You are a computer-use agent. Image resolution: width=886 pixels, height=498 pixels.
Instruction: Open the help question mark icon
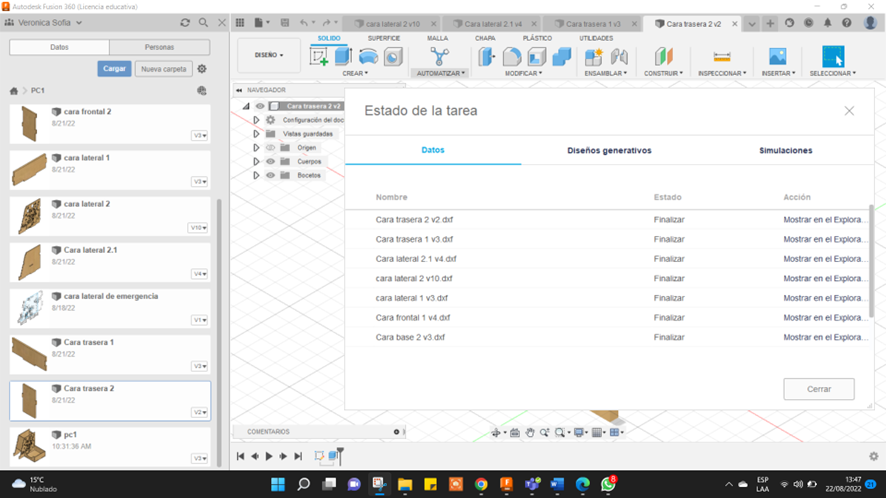(846, 23)
